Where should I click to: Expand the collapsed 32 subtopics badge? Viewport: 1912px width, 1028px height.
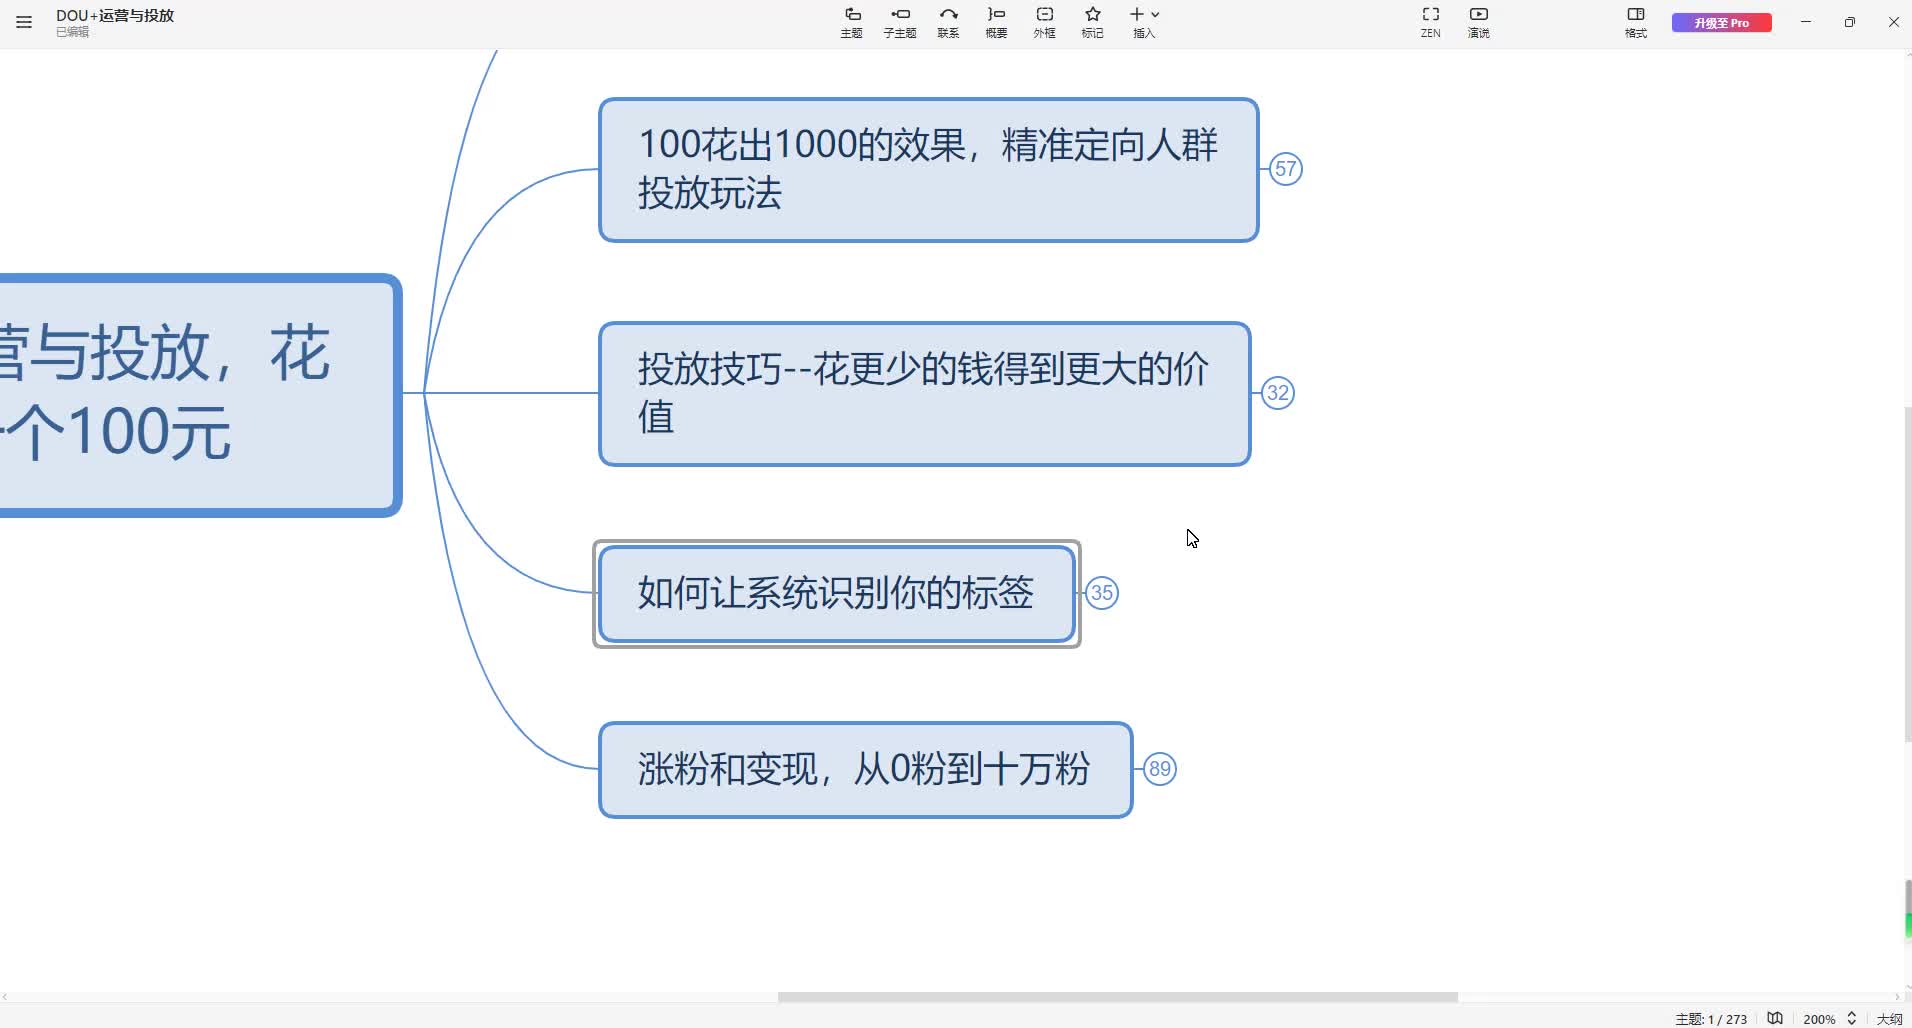pyautogui.click(x=1278, y=393)
